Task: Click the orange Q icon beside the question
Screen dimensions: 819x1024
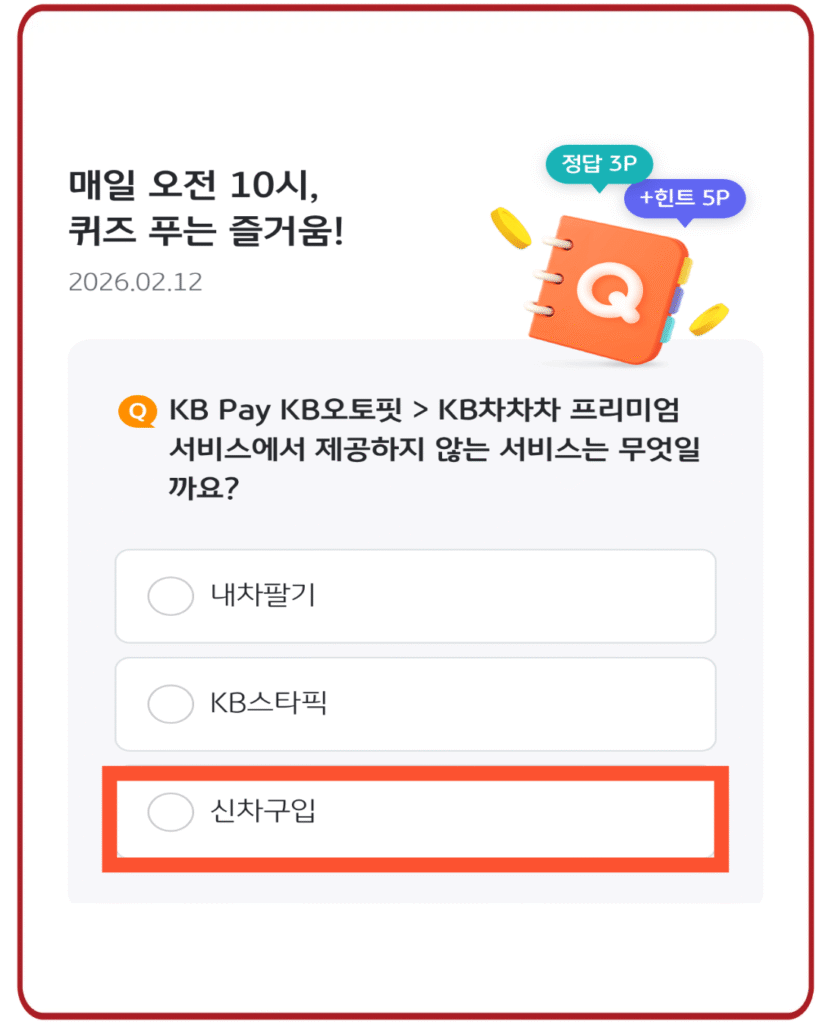Action: pos(137,411)
